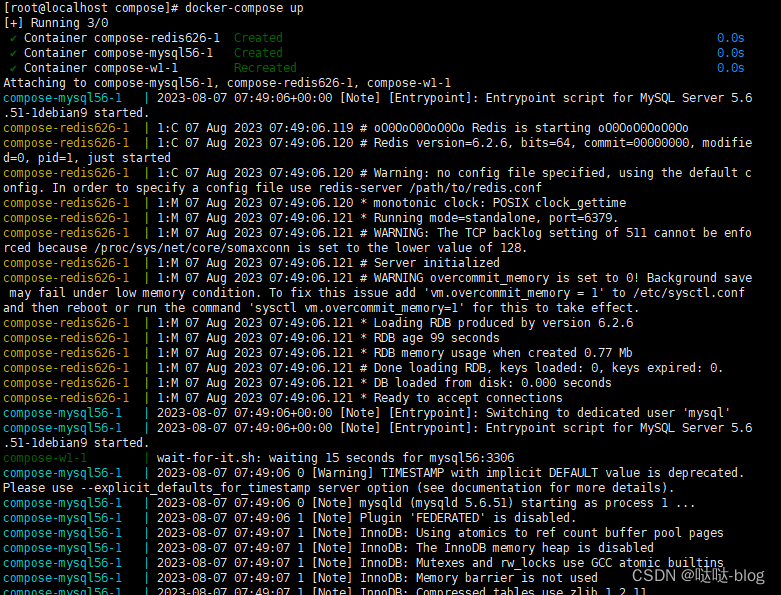
Task: Click 'The InnoDB memory heap is disabled' line
Action: [534, 548]
